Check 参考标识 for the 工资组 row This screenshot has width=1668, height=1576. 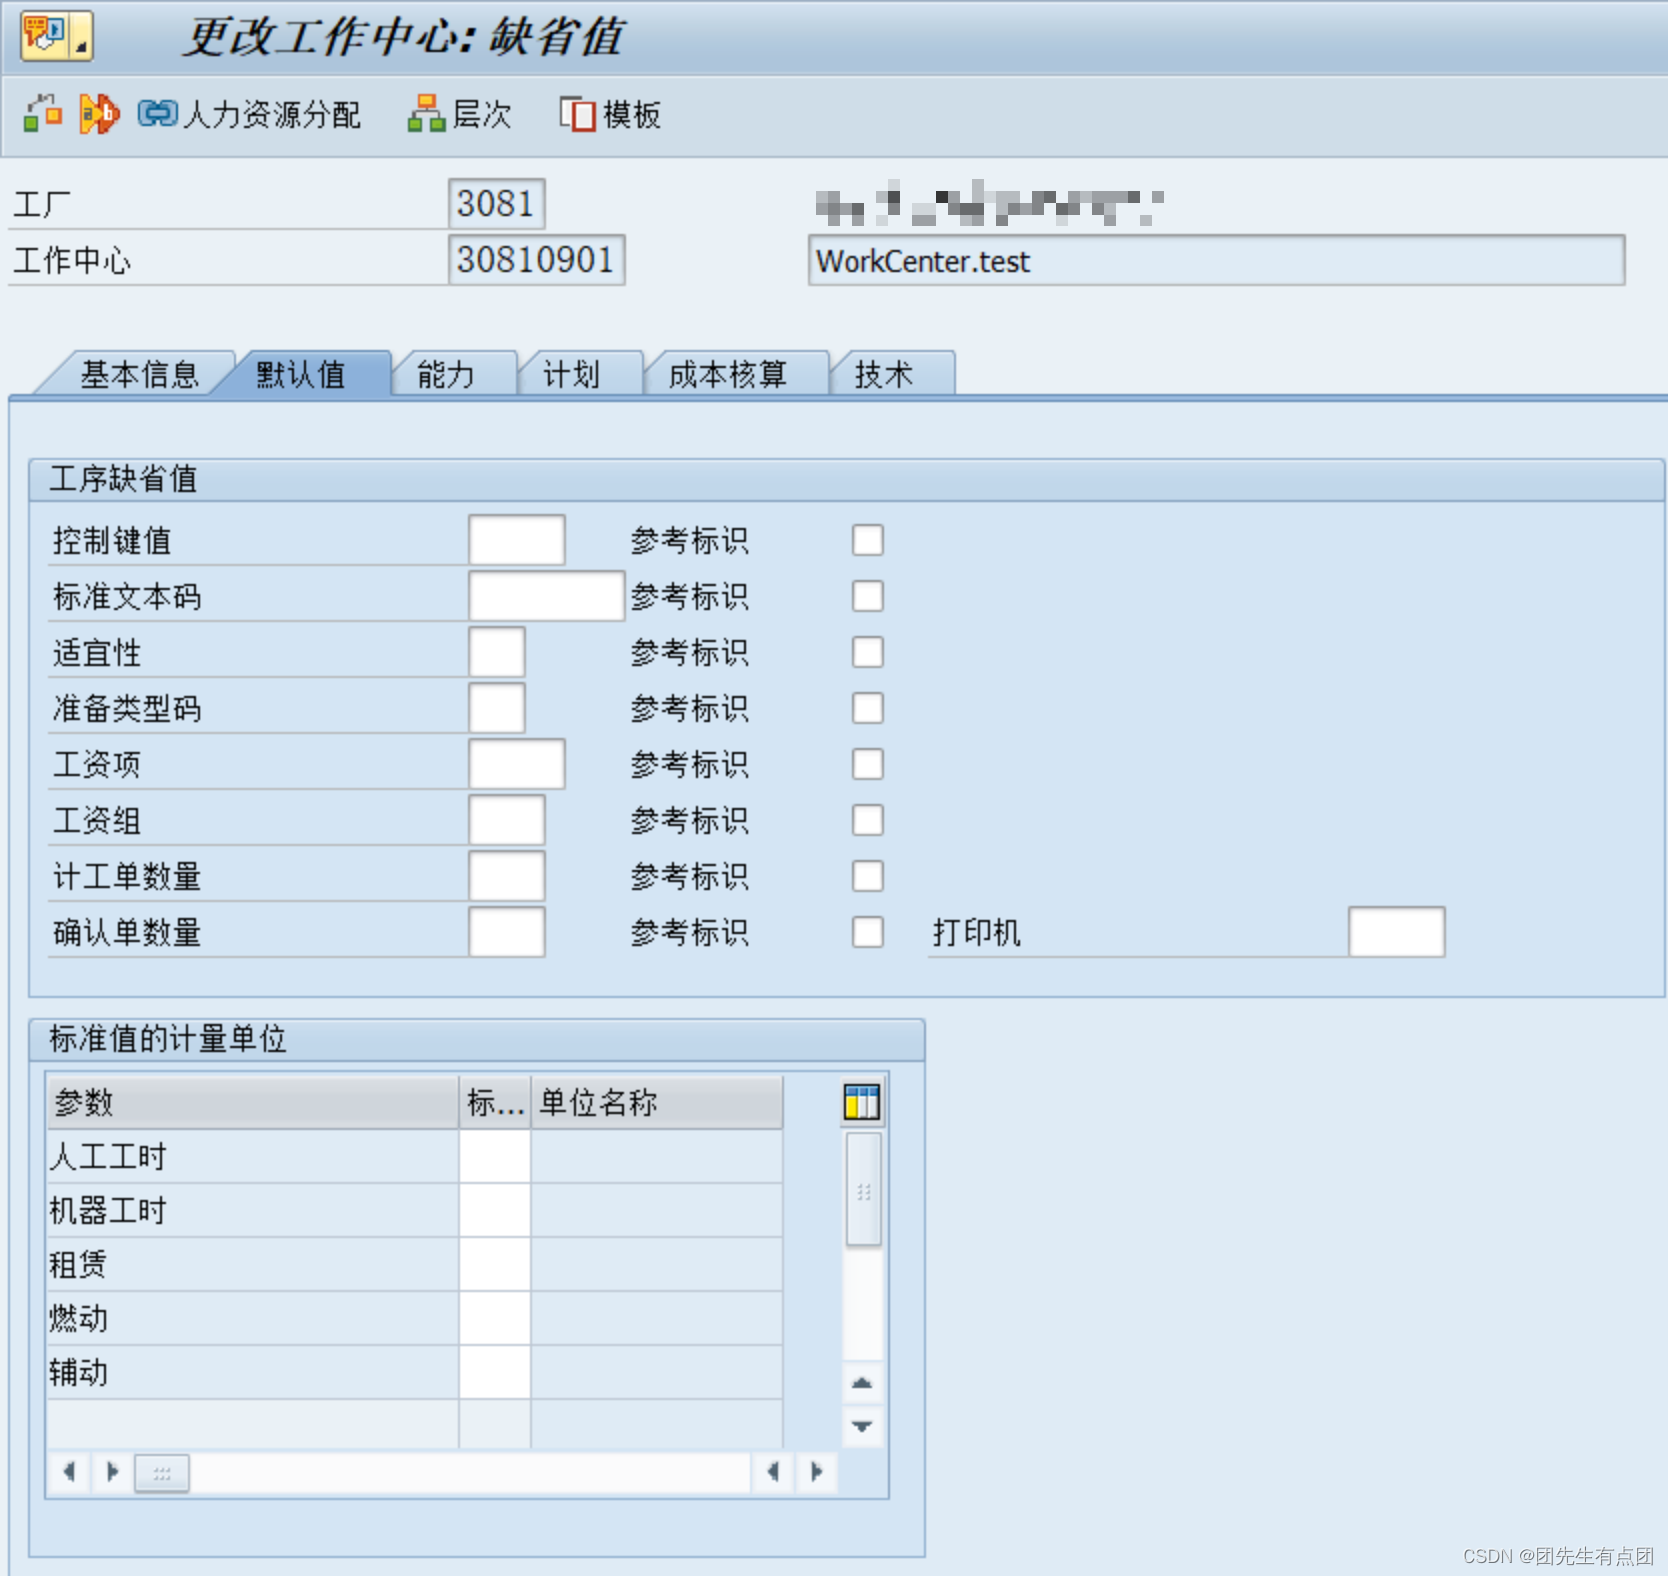pos(868,819)
